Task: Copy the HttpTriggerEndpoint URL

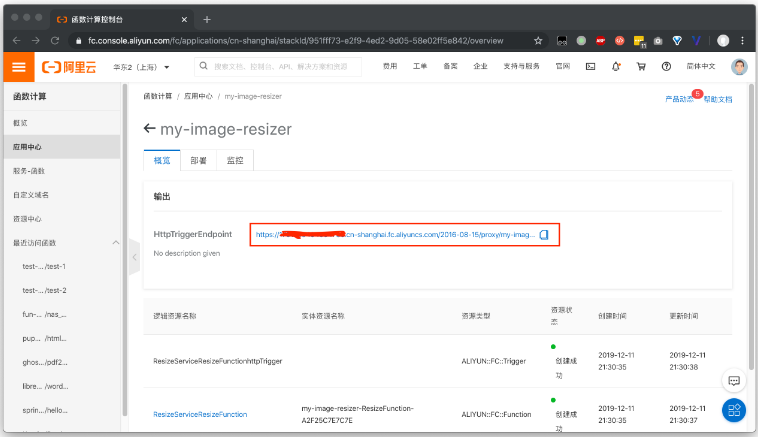Action: pyautogui.click(x=544, y=234)
